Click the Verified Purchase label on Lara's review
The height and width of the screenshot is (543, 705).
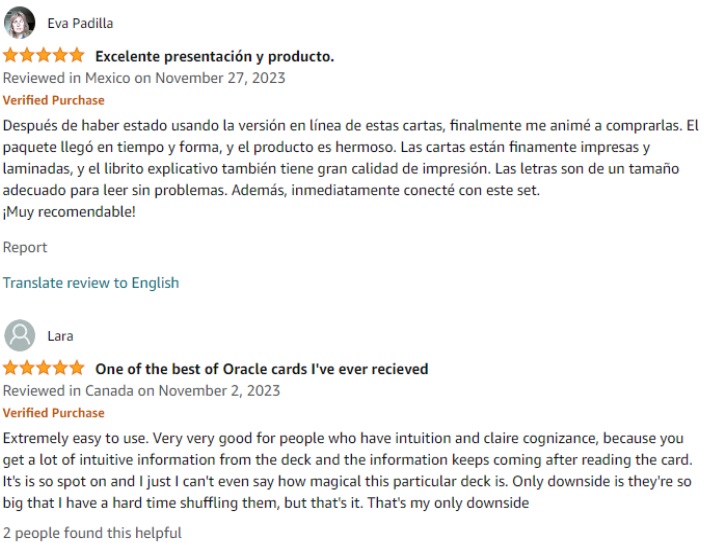(x=53, y=412)
